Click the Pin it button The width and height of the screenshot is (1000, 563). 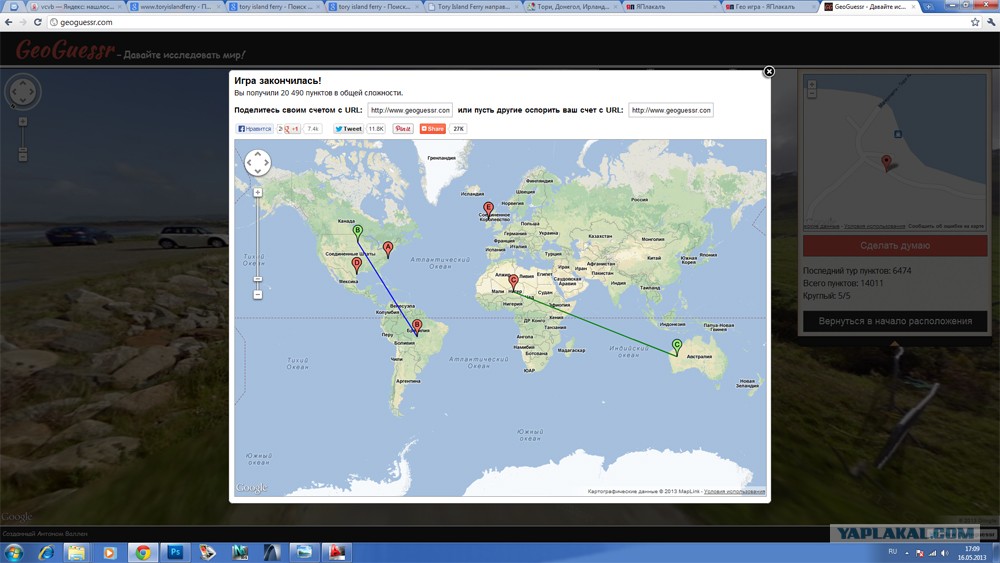pos(402,129)
